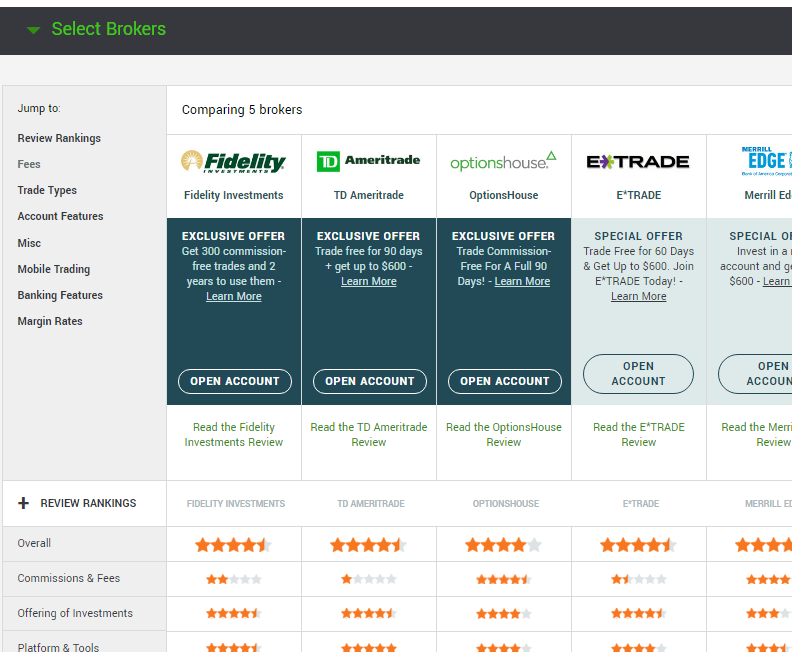Click E*TRADE's Overall star rating
The image size is (792, 652).
tap(638, 545)
